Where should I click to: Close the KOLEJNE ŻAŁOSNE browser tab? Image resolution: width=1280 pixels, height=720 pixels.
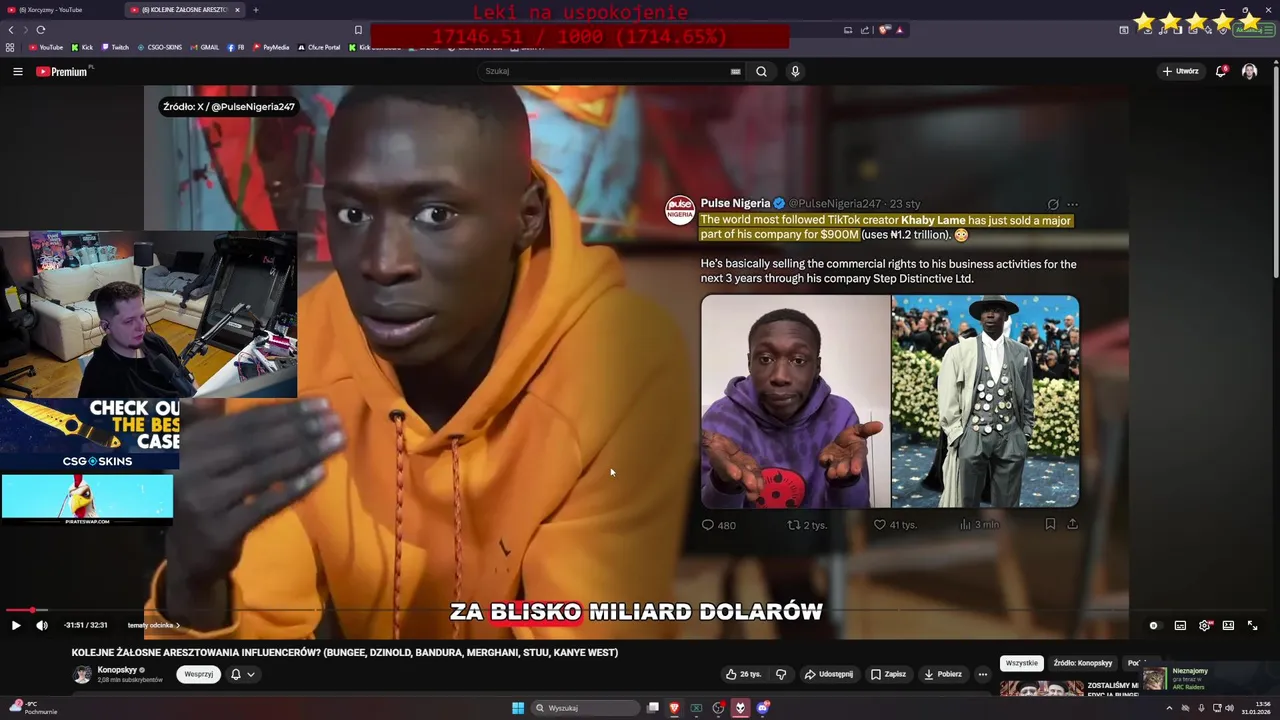click(238, 10)
